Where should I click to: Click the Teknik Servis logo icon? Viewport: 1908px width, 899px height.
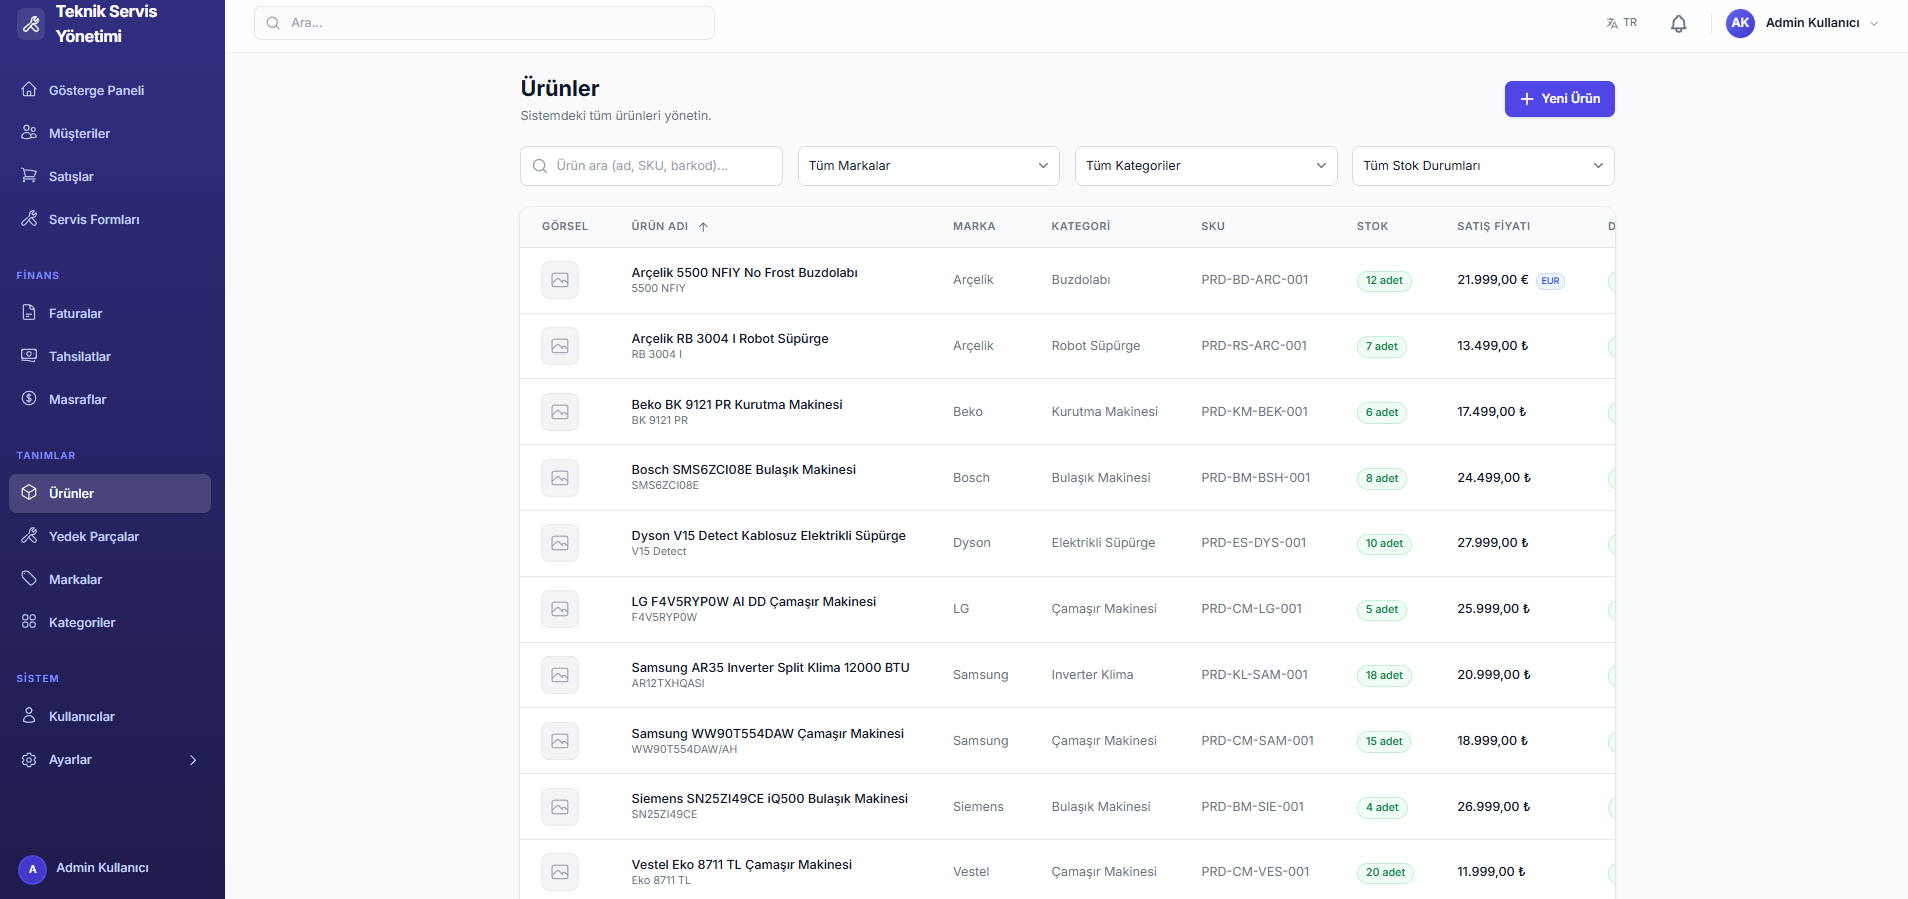(31, 24)
